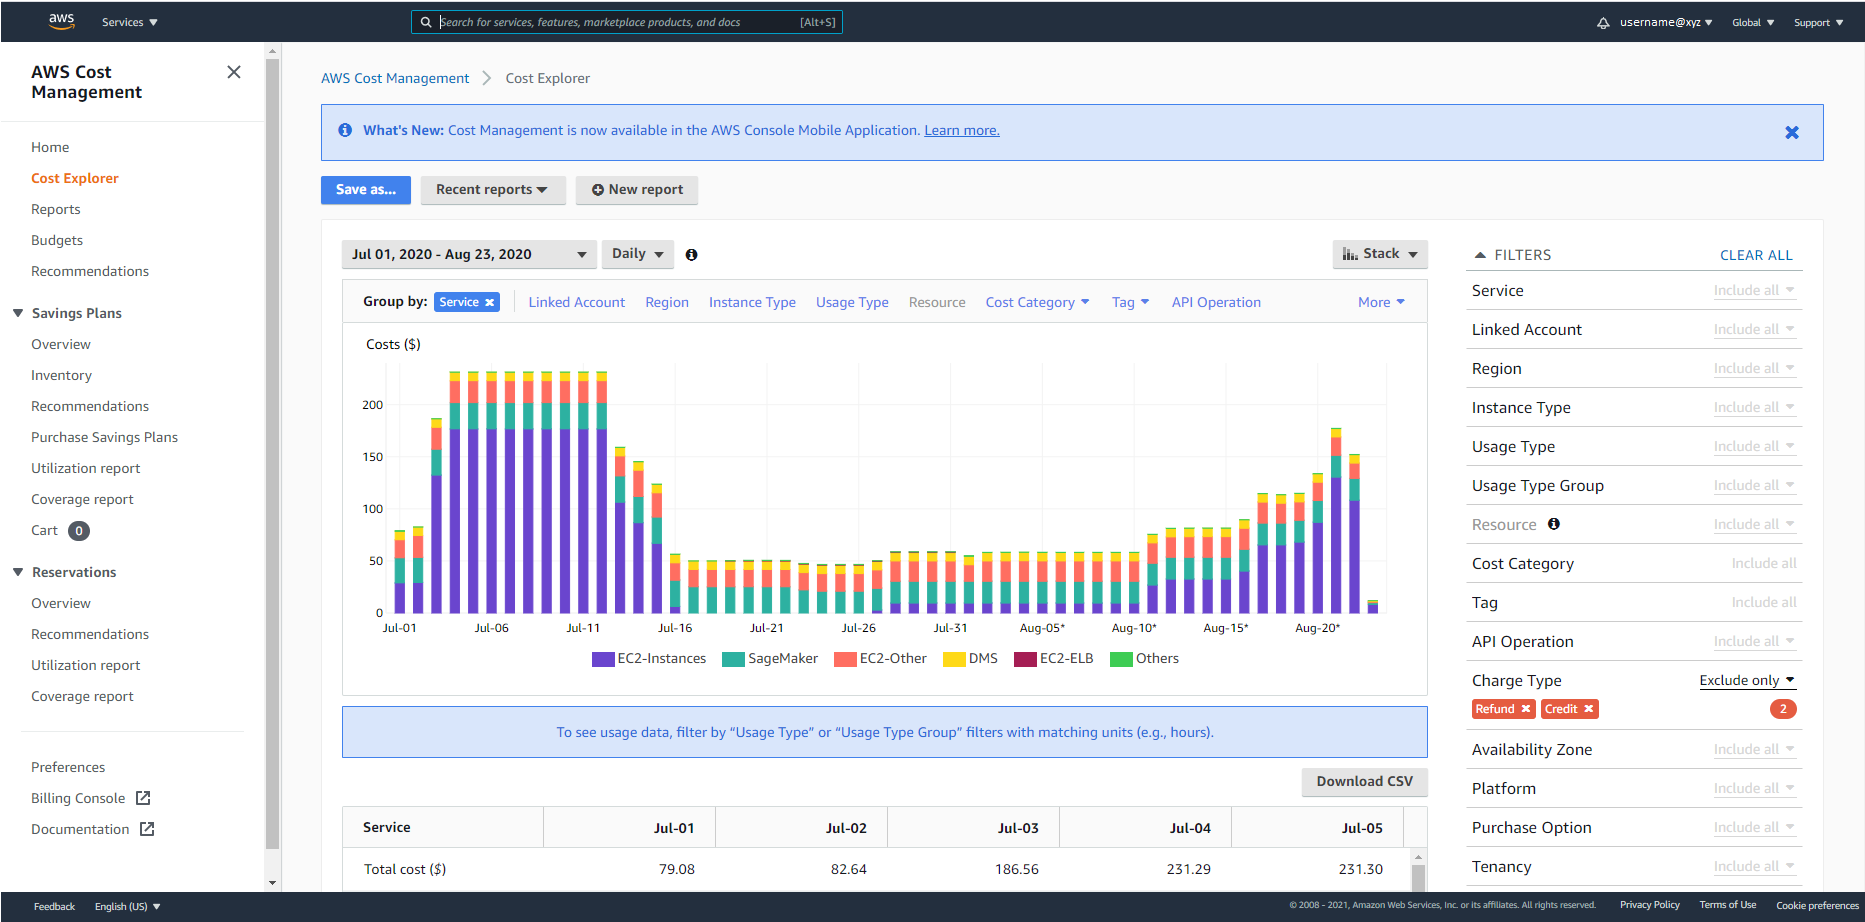Expand the More group-by options
The width and height of the screenshot is (1865, 922).
pos(1381,302)
